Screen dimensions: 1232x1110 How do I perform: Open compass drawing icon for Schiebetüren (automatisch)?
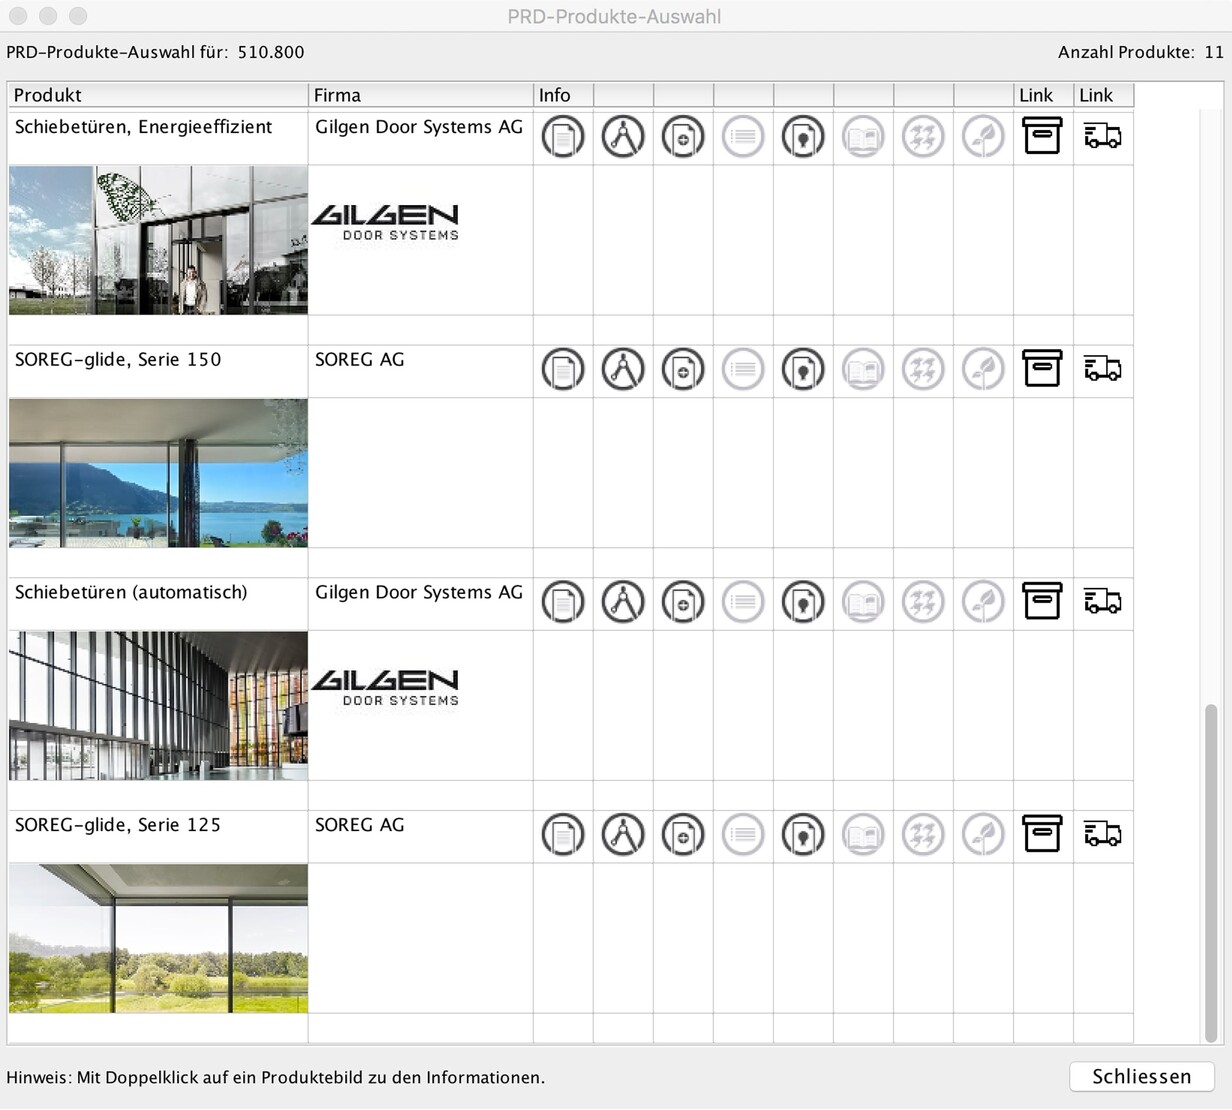tap(623, 602)
